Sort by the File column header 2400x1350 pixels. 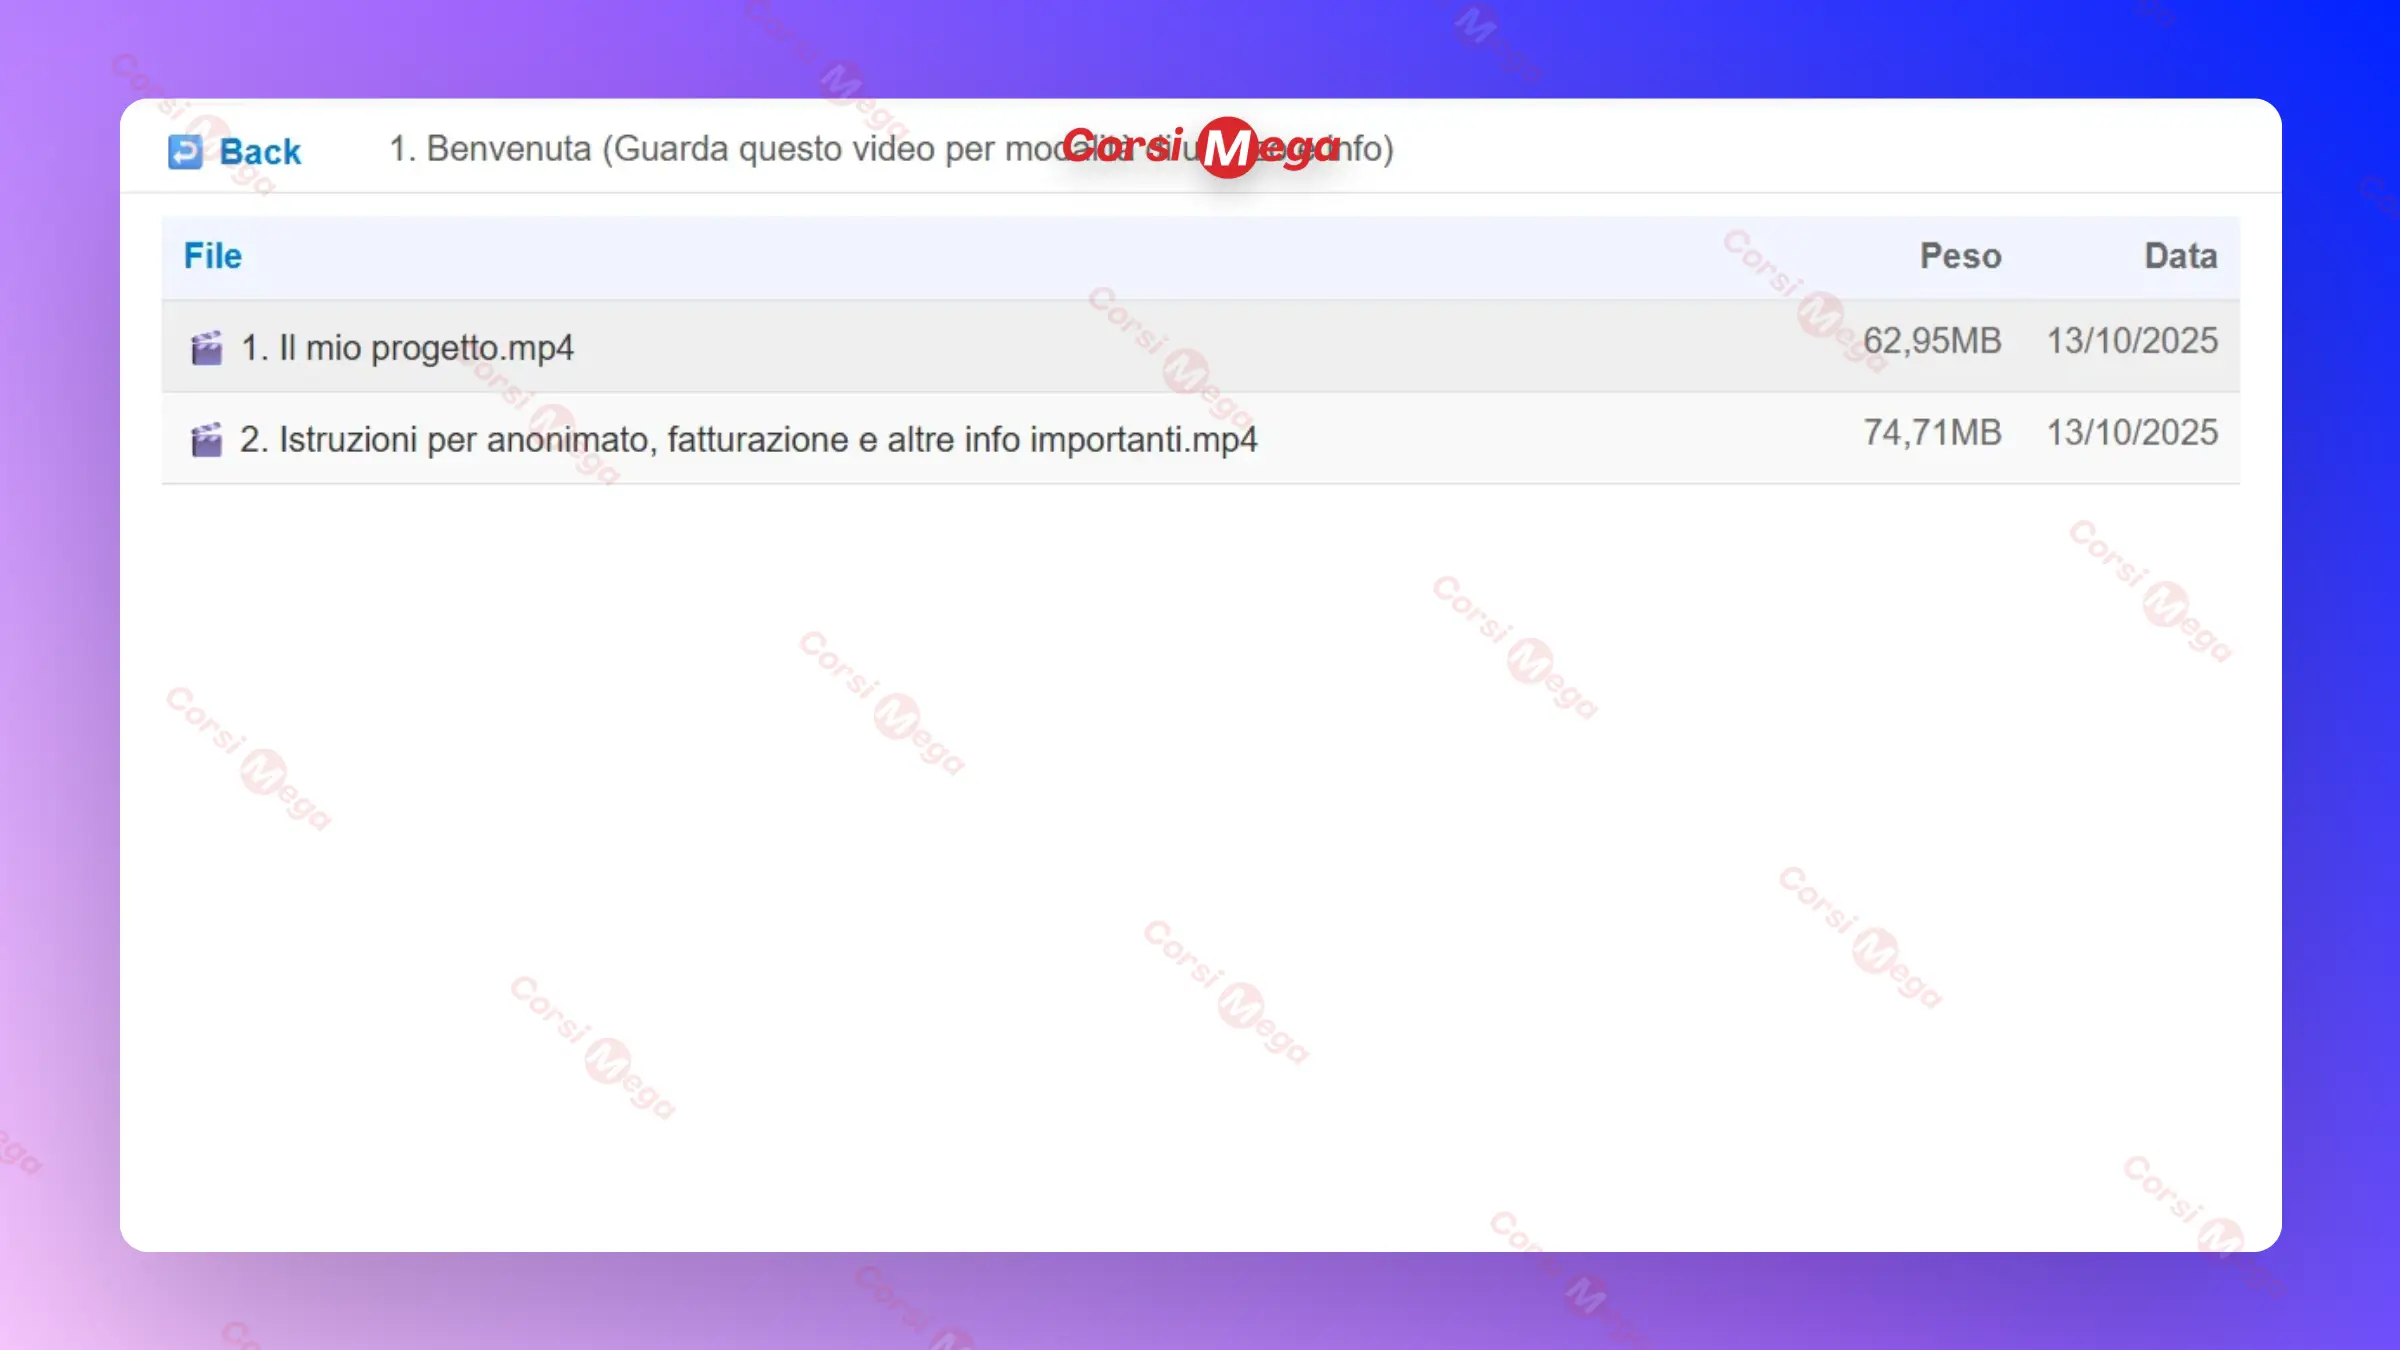[212, 256]
